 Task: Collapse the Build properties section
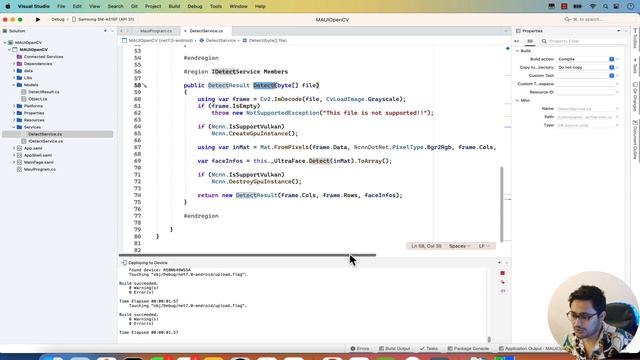point(518,51)
